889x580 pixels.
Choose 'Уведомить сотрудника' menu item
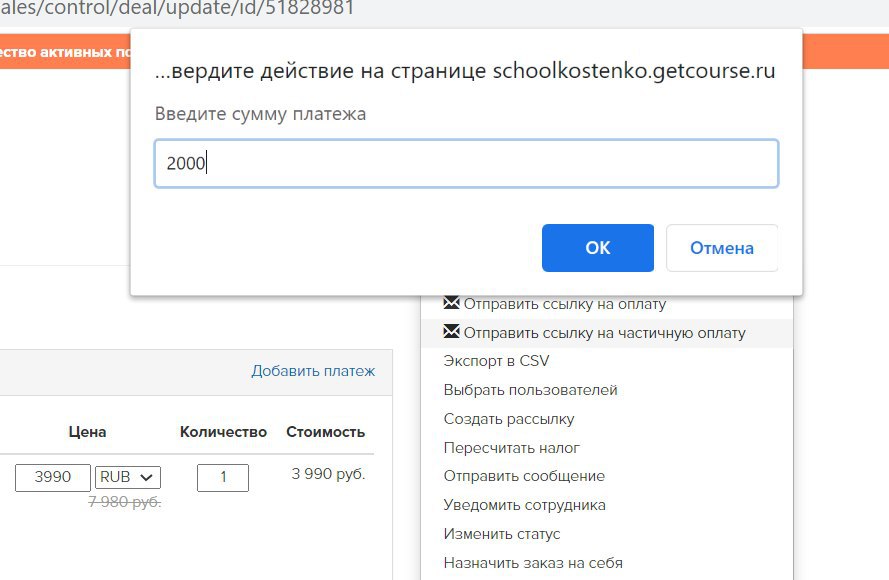[524, 505]
